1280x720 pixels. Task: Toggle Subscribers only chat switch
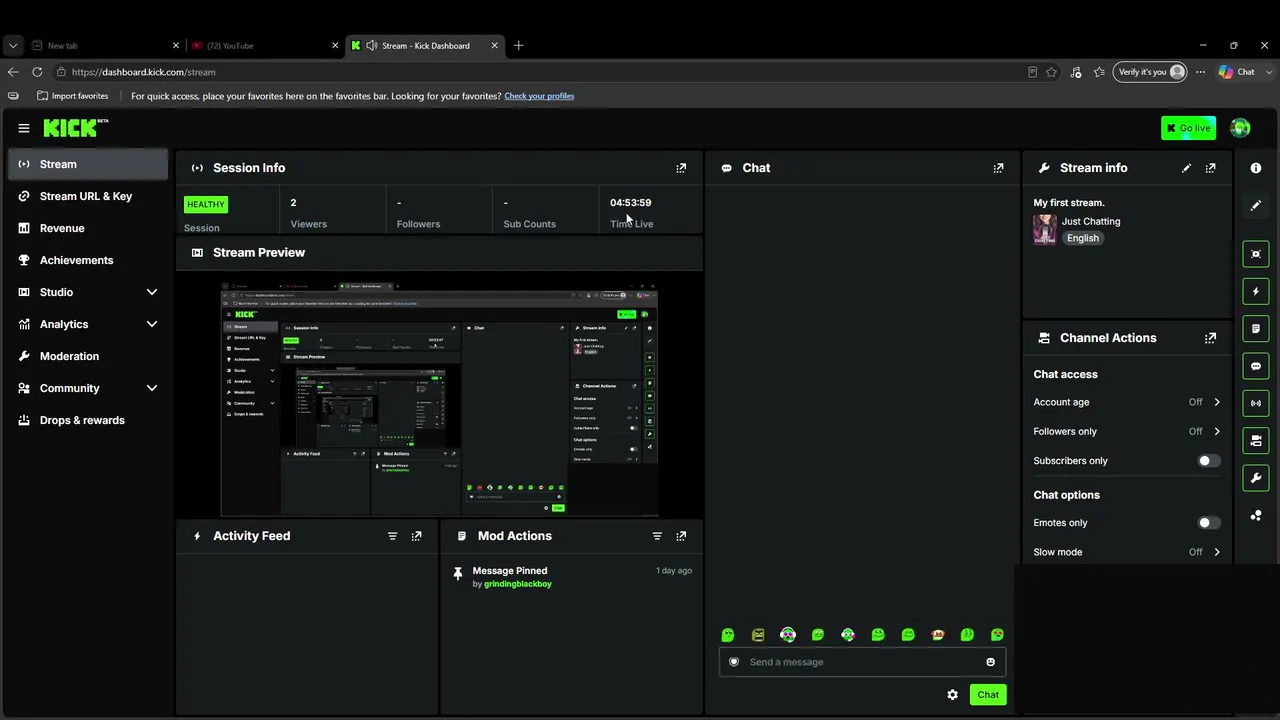[1208, 461]
